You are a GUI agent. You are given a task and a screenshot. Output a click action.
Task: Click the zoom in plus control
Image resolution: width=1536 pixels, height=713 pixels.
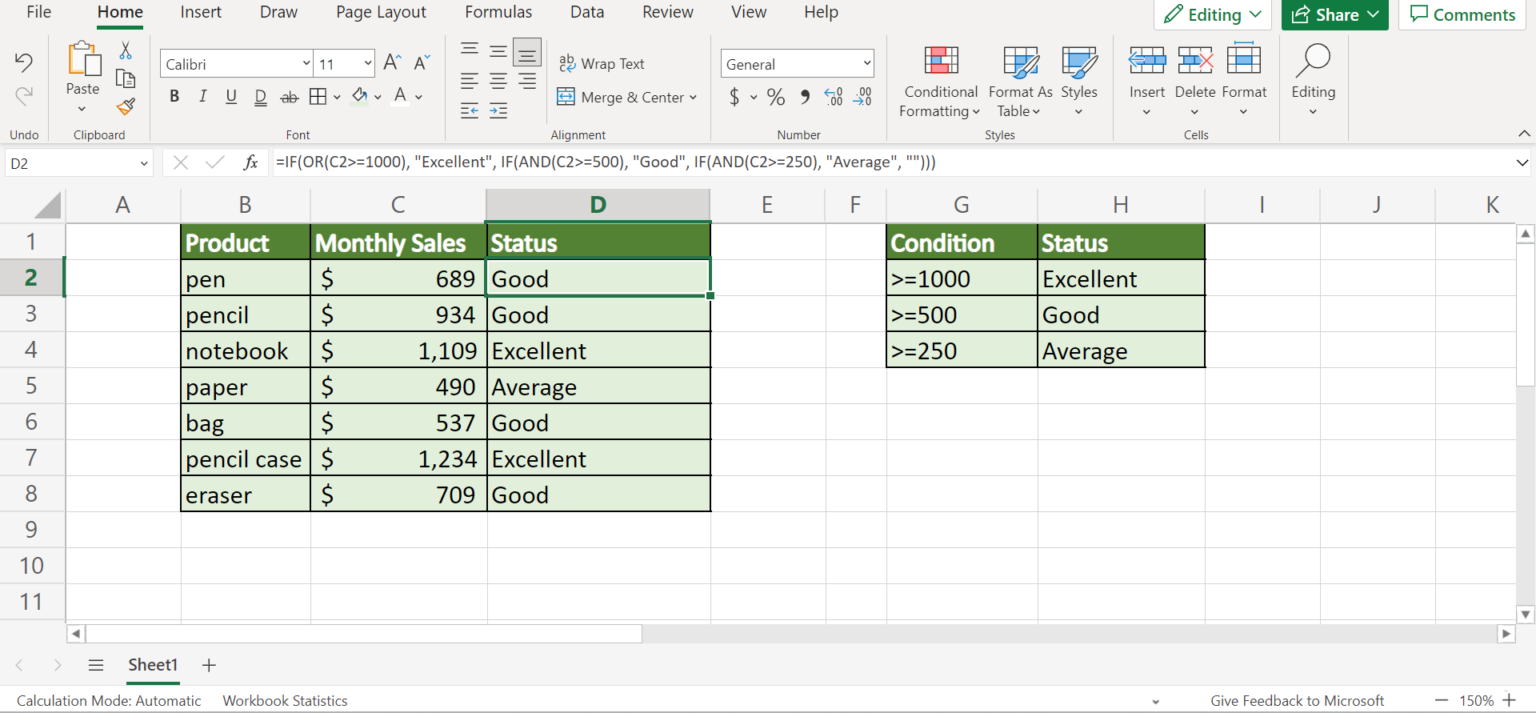coord(1509,700)
